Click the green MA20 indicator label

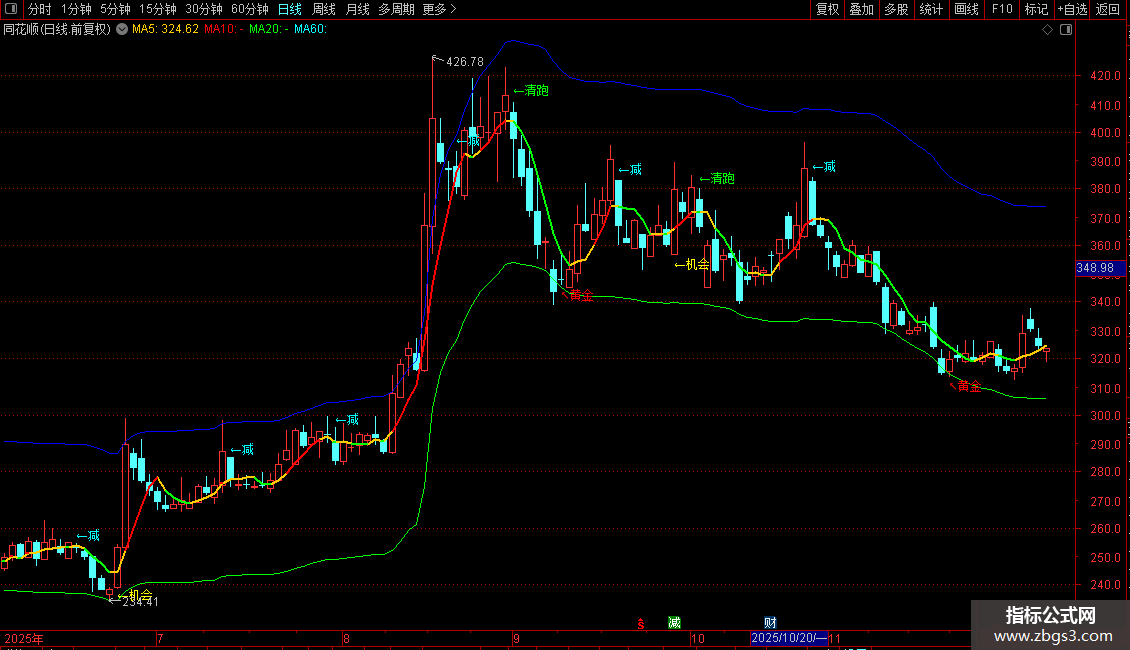point(269,30)
